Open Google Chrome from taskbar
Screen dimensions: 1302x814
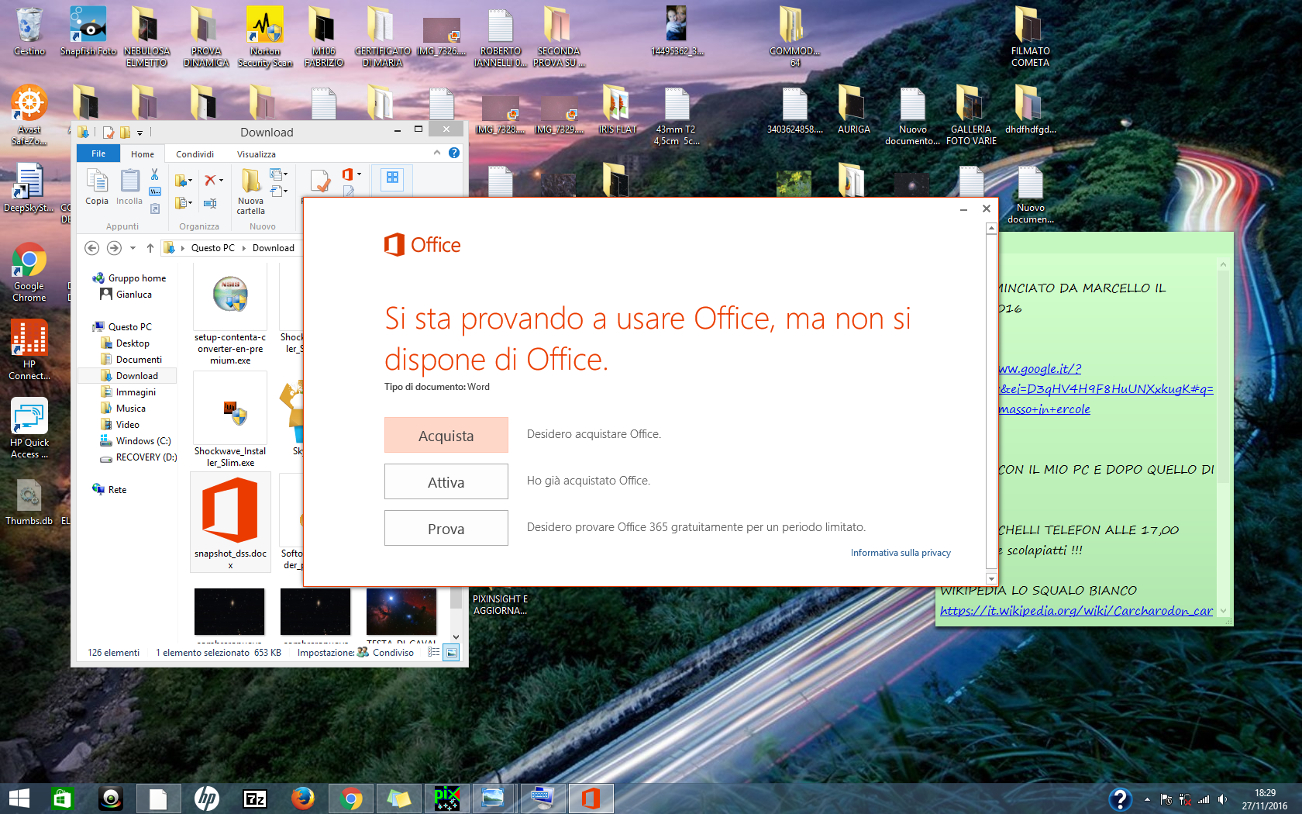click(351, 798)
